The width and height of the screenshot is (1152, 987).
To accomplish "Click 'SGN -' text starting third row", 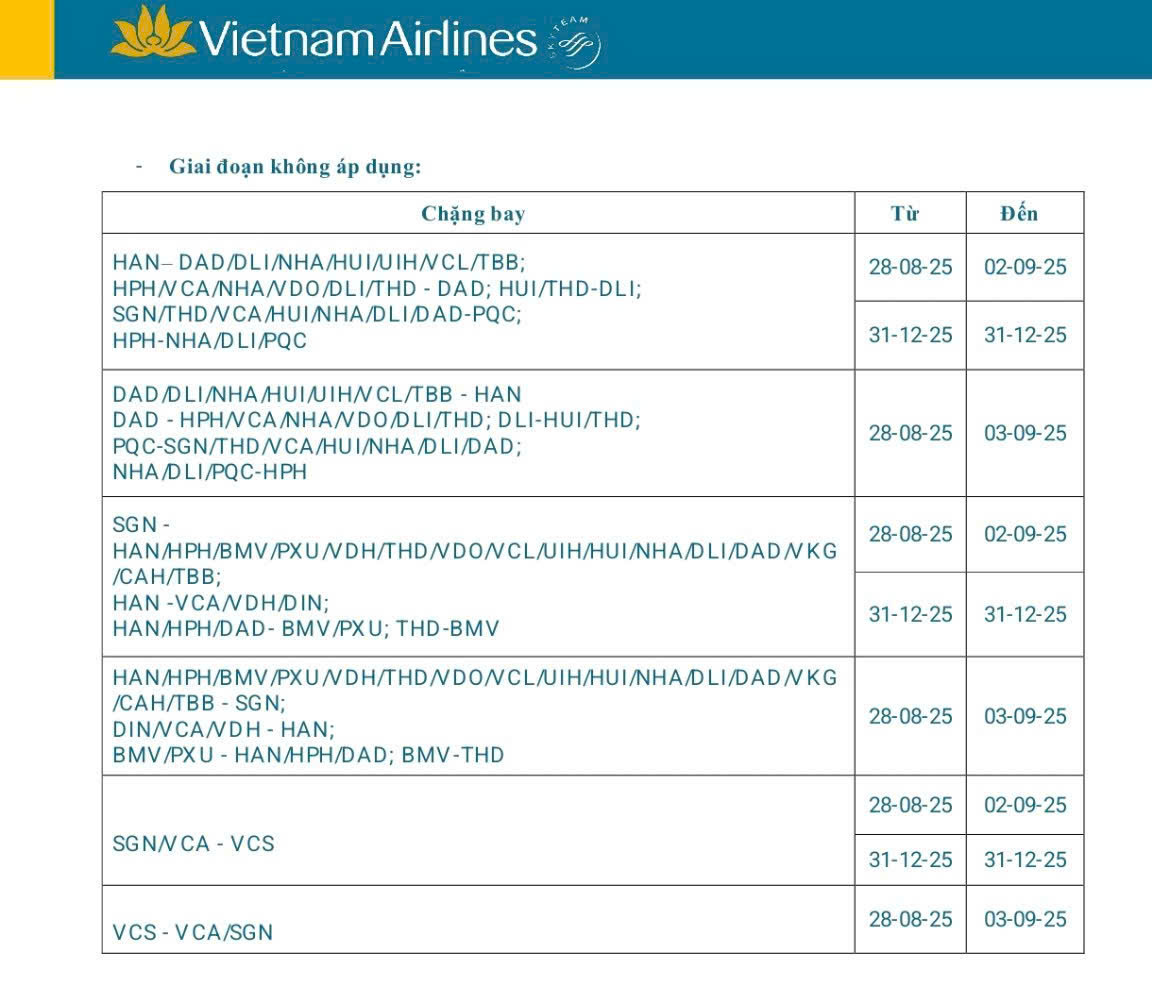I will click(141, 524).
